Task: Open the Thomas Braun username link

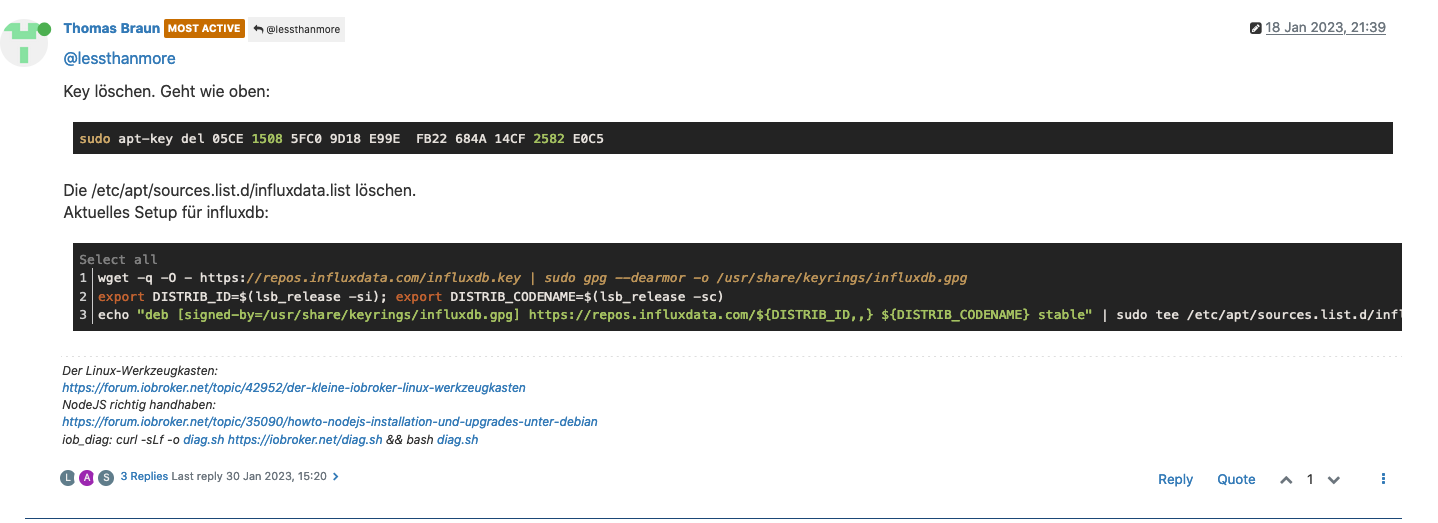Action: (x=111, y=28)
